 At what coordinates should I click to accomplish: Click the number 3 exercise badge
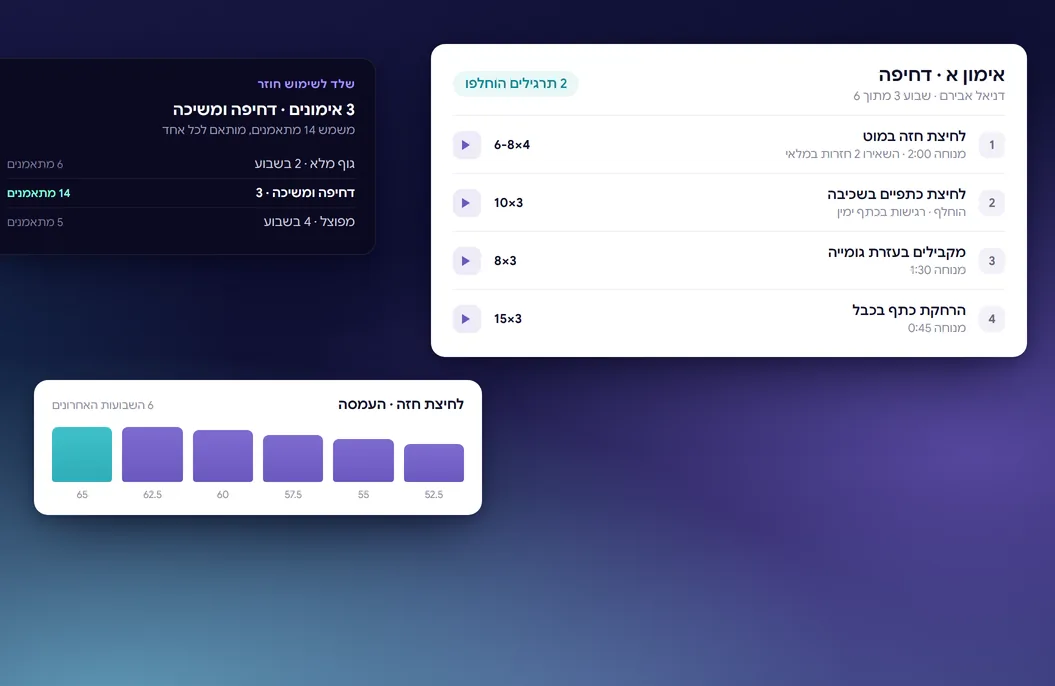click(991, 261)
